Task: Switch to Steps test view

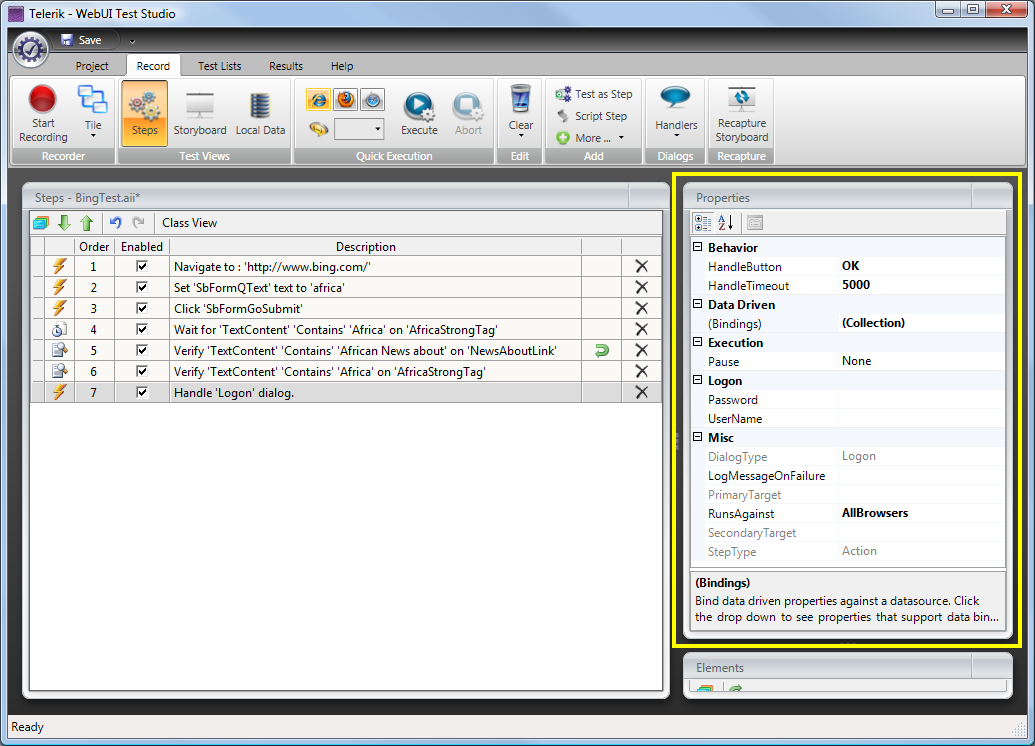Action: (145, 113)
